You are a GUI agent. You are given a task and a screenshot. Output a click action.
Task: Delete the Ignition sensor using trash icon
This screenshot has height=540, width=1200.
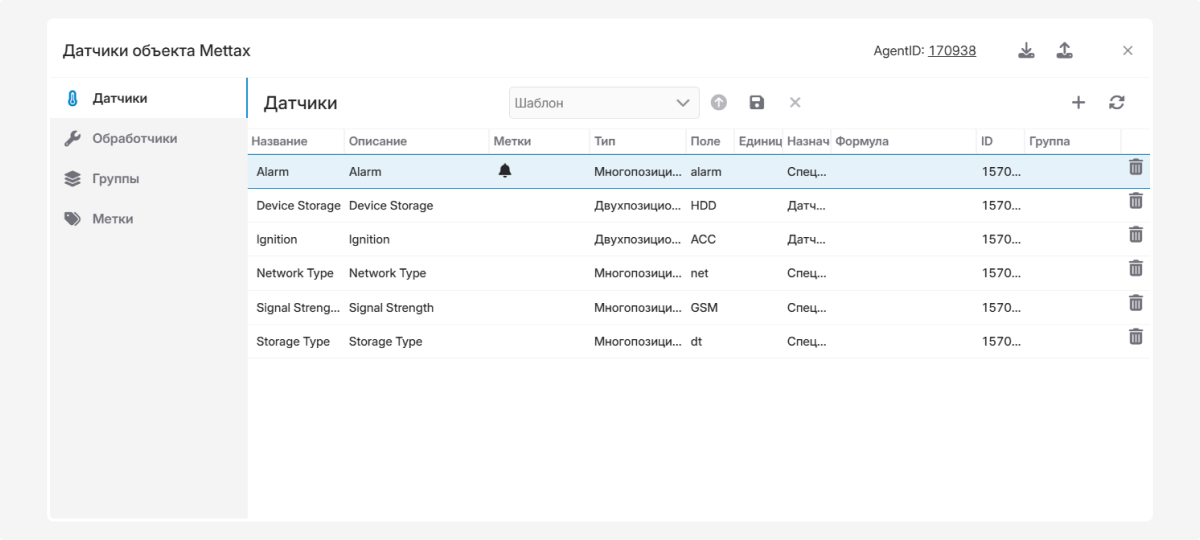[1136, 235]
